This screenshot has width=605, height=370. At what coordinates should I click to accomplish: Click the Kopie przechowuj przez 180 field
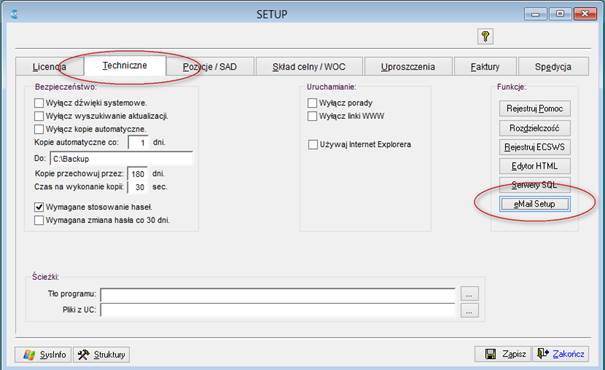point(138,174)
